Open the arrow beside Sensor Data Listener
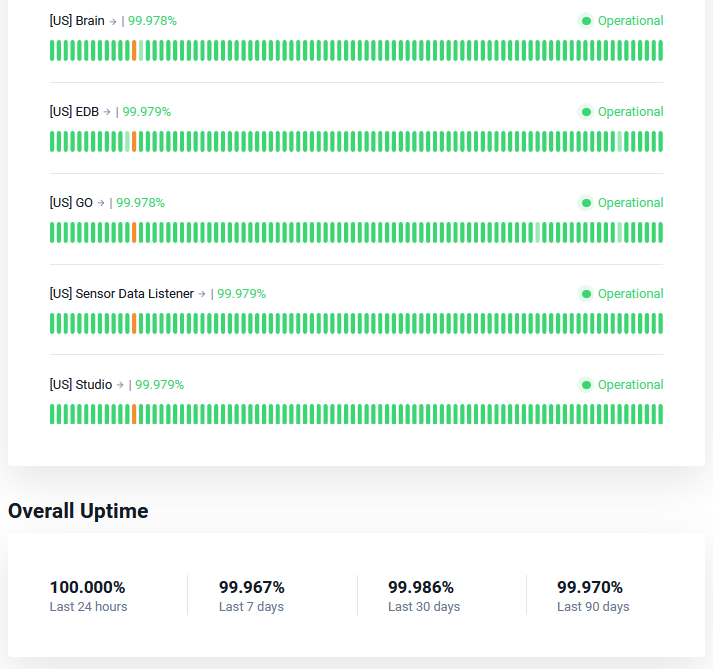The width and height of the screenshot is (713, 669). click(202, 294)
